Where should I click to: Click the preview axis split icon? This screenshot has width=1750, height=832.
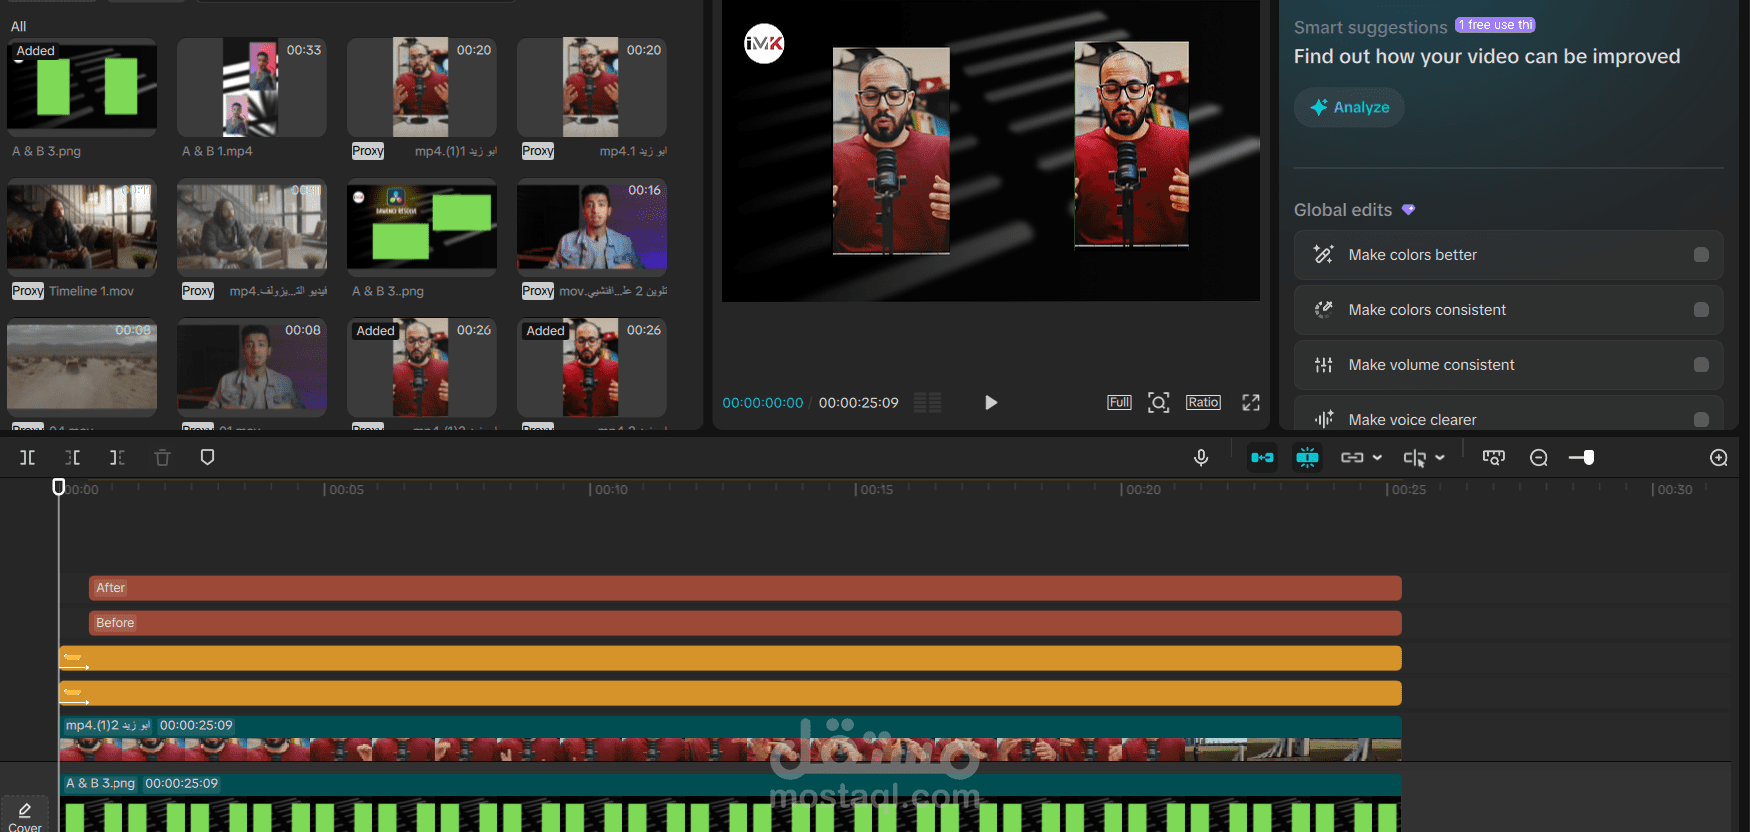[x=1414, y=457]
